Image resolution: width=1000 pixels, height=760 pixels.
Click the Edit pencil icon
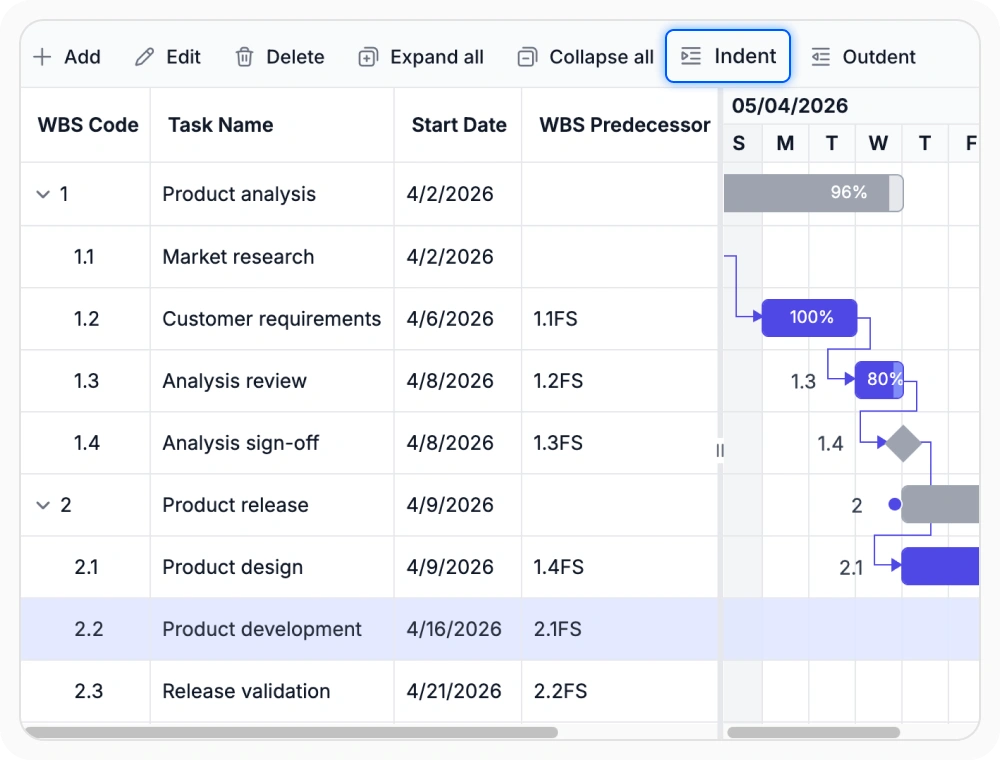145,57
